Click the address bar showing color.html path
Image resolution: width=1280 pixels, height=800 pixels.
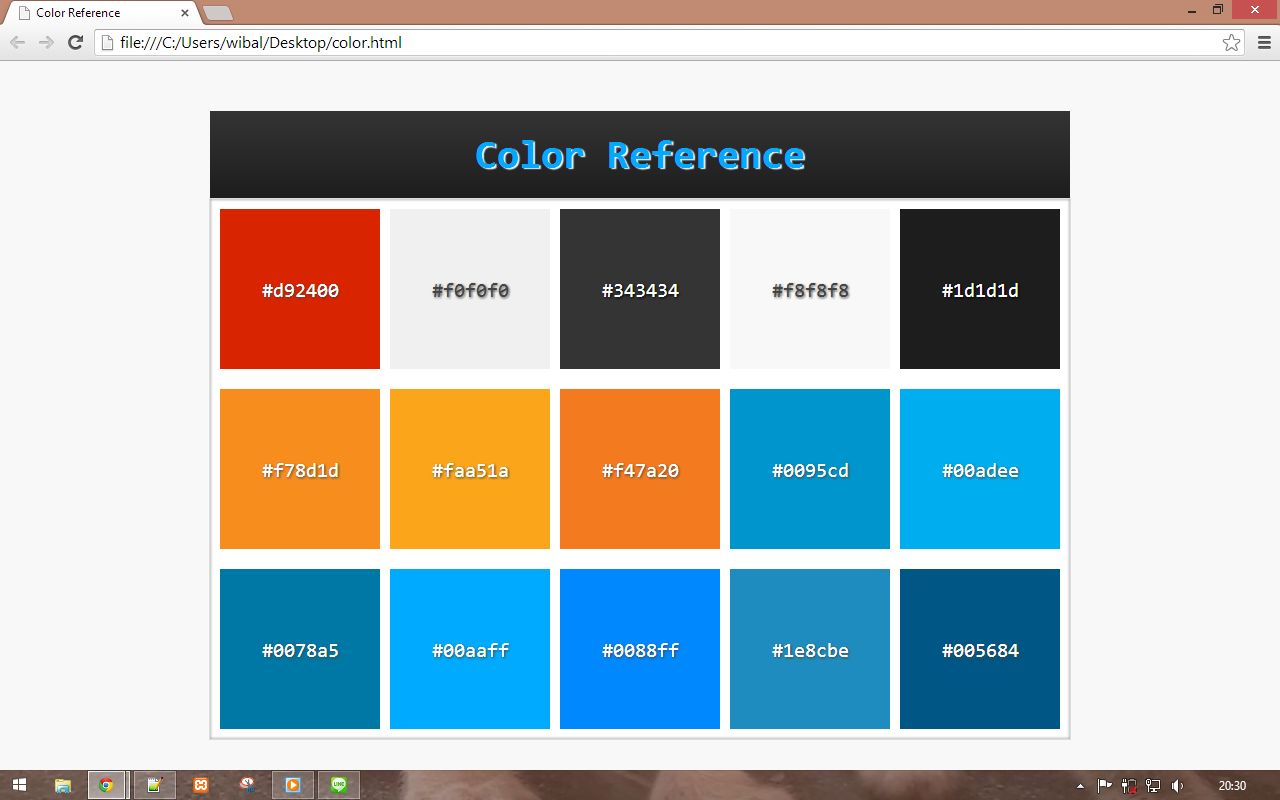(669, 42)
